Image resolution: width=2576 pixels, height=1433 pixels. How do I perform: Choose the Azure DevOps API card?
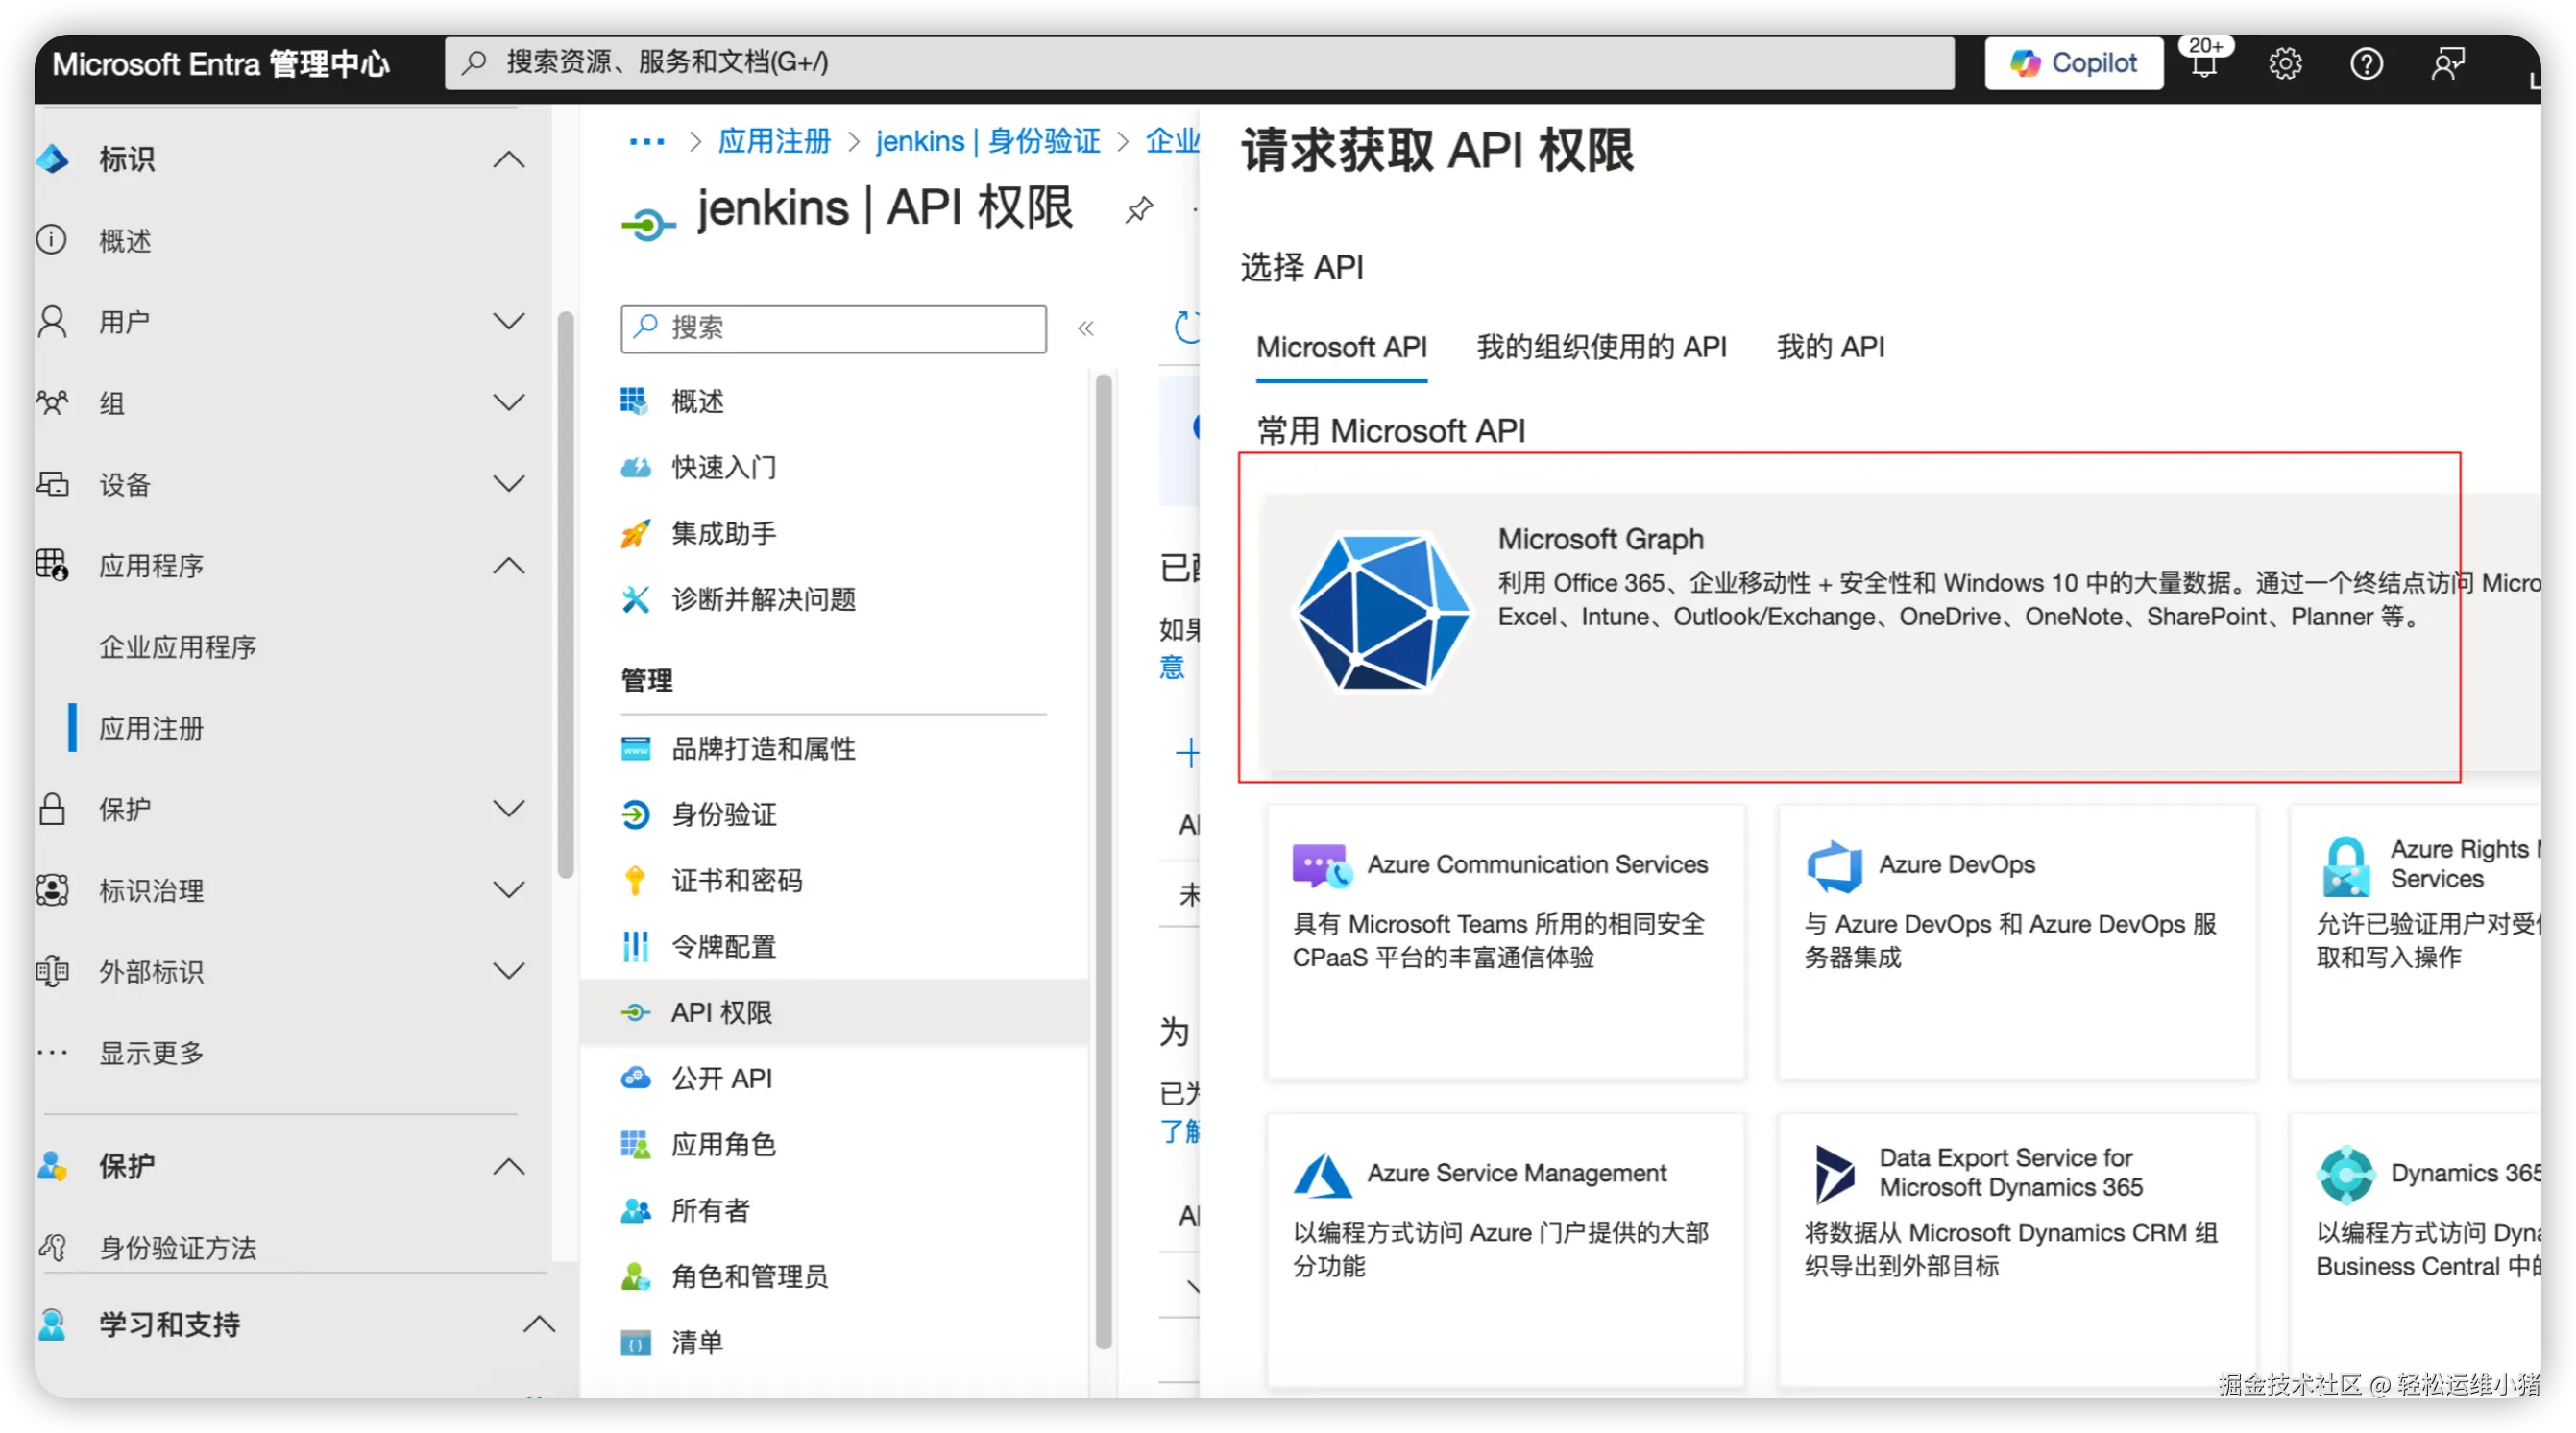coord(2017,940)
